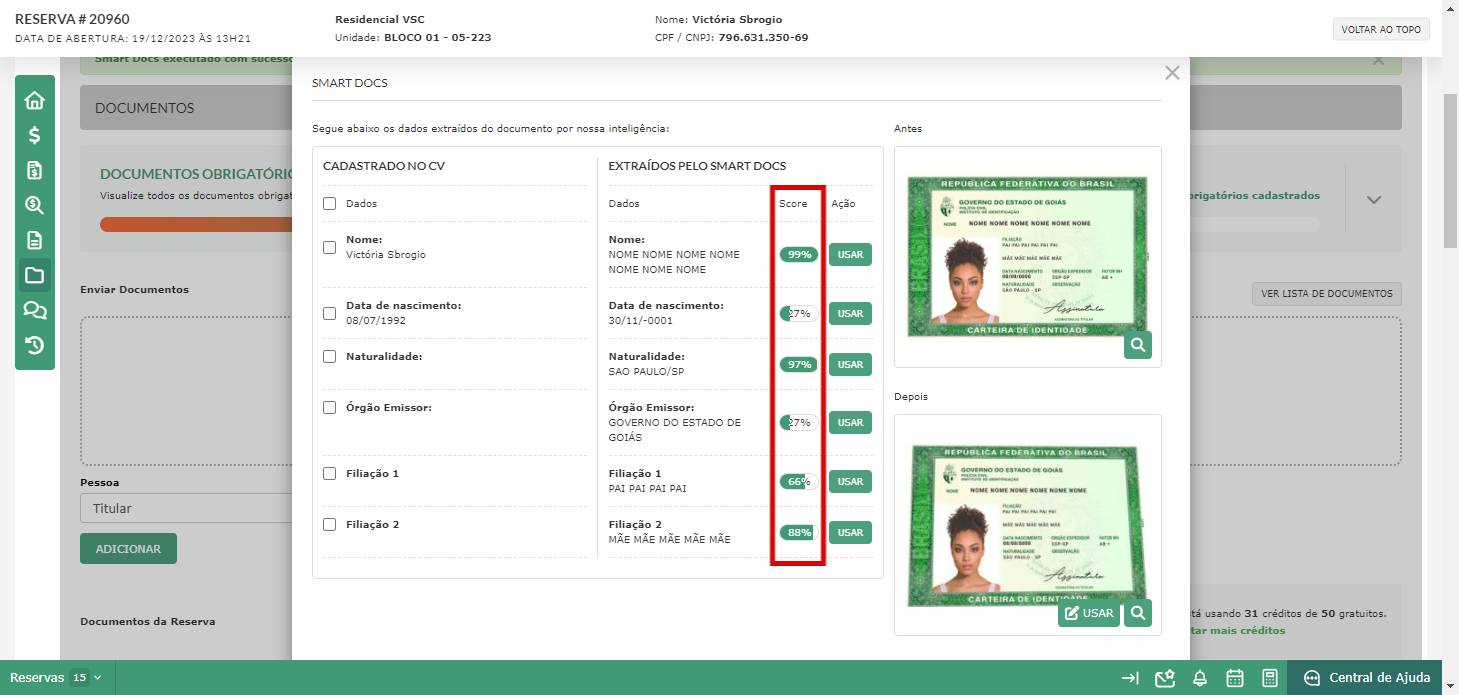The width and height of the screenshot is (1459, 695).
Task: Click 'Residencial VSC' header text
Action: [x=379, y=19]
